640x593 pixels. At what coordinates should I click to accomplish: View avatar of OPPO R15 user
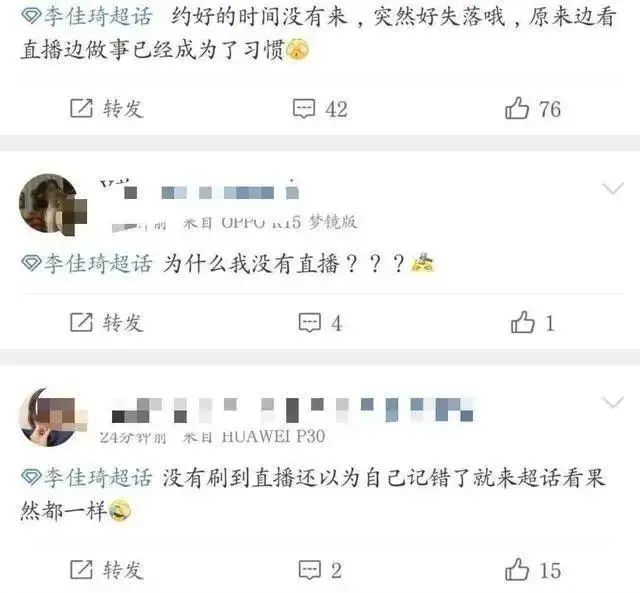tap(53, 204)
